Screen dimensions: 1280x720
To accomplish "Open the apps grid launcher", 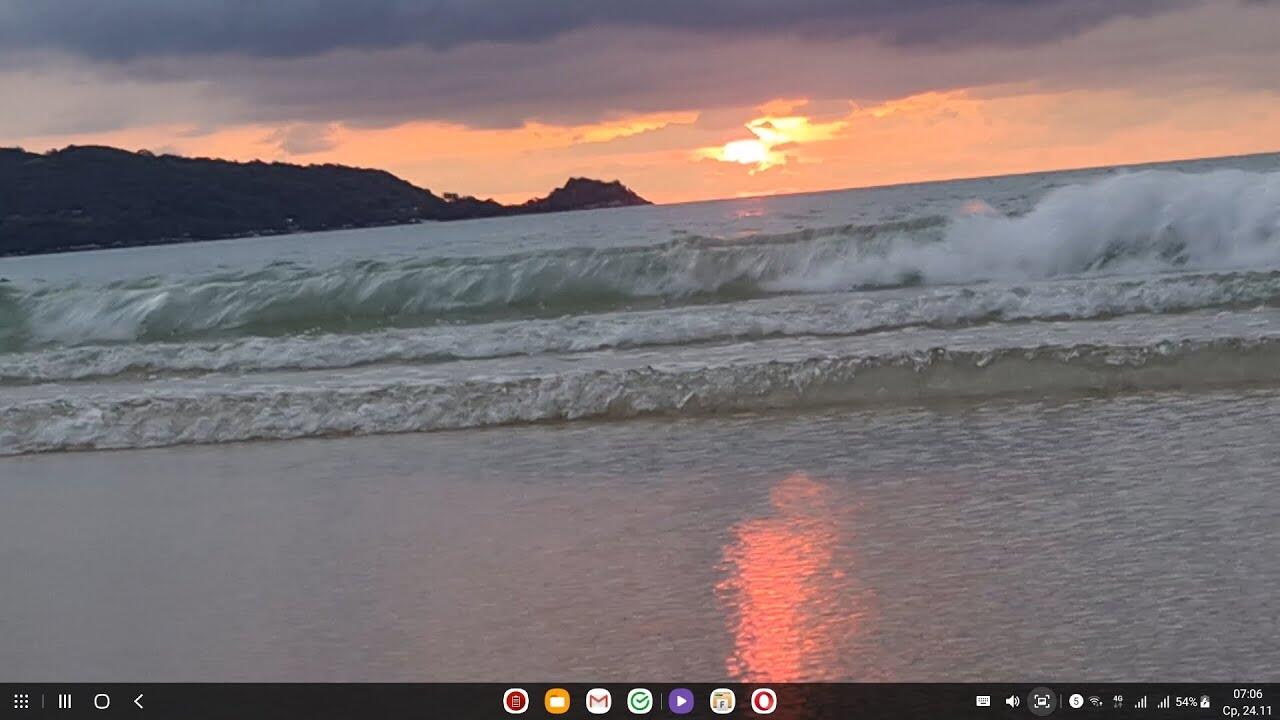I will (21, 701).
